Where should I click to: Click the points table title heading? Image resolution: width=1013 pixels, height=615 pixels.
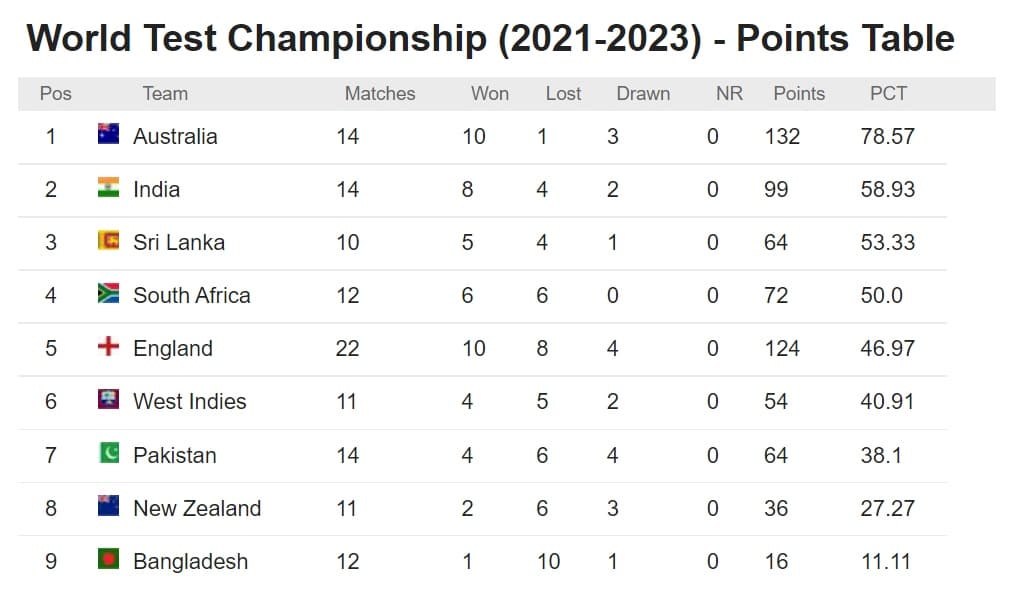click(490, 39)
